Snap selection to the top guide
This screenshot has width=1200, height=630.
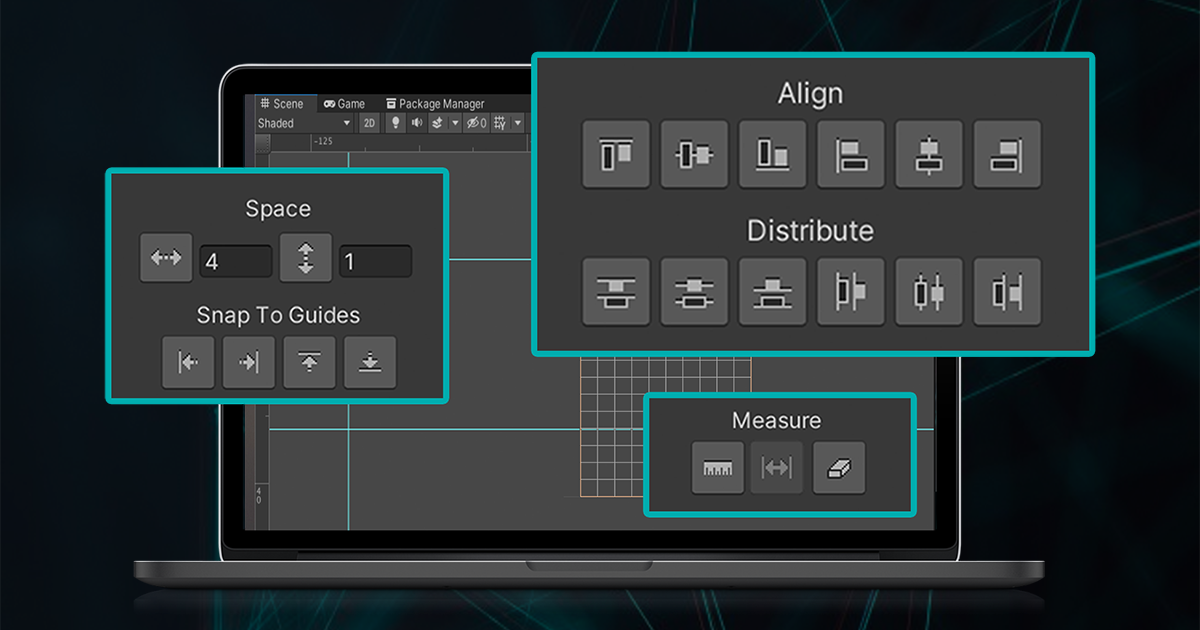click(x=309, y=362)
